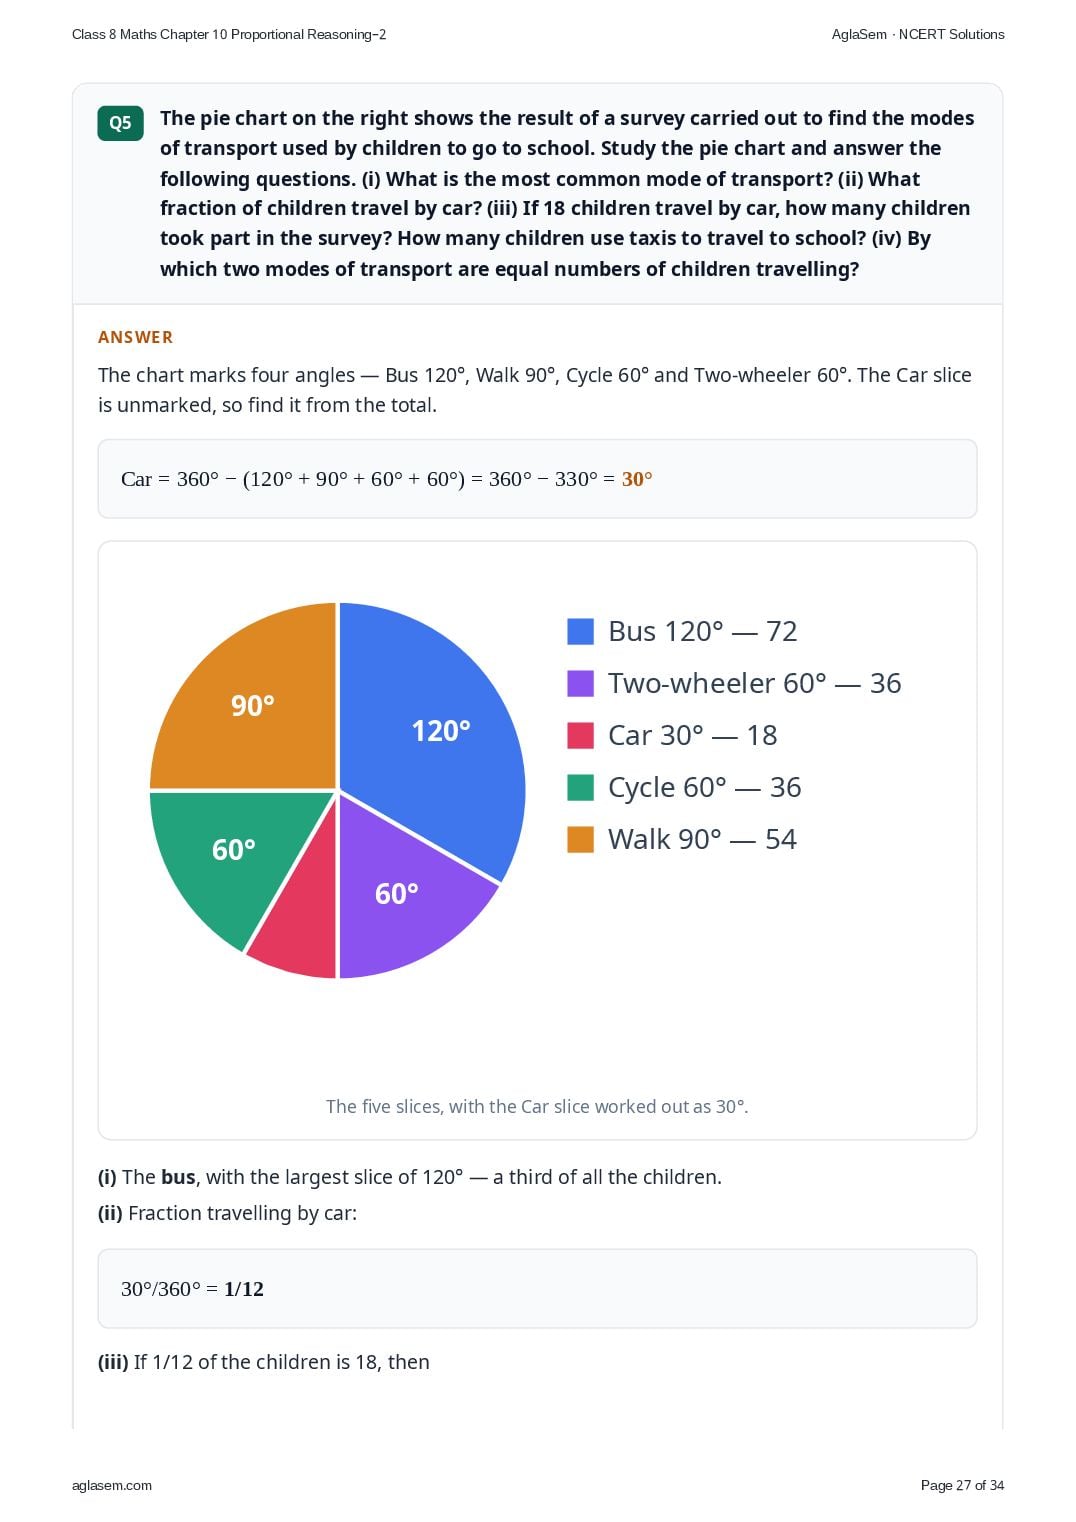Click the orange Walk legend swatch

(580, 839)
